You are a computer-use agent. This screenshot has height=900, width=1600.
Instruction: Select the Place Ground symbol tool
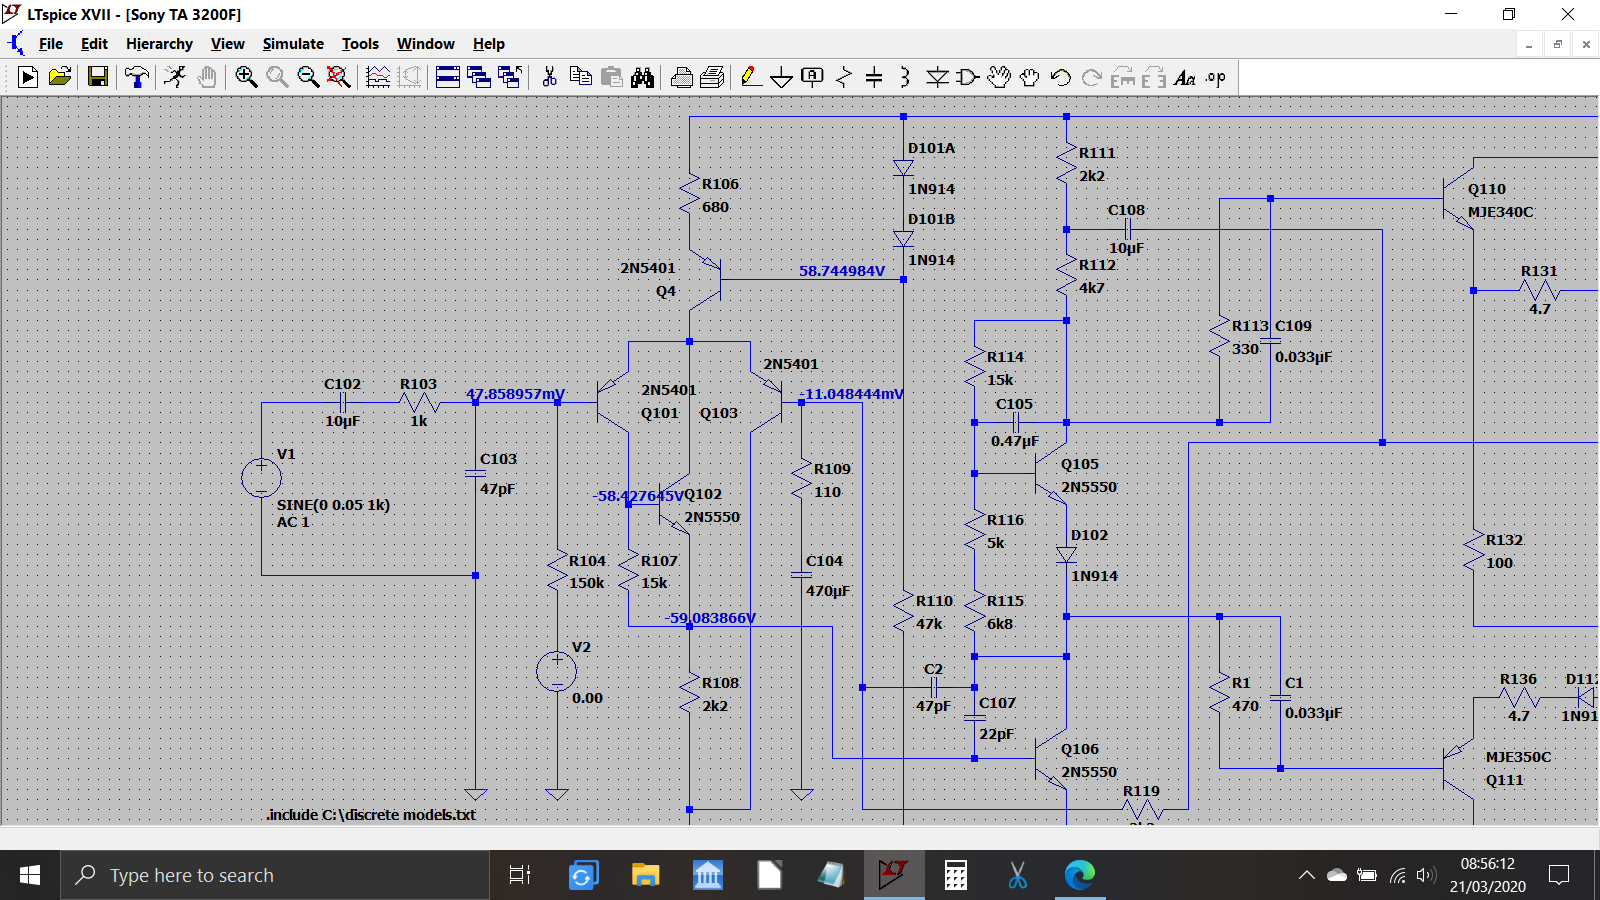tap(782, 77)
